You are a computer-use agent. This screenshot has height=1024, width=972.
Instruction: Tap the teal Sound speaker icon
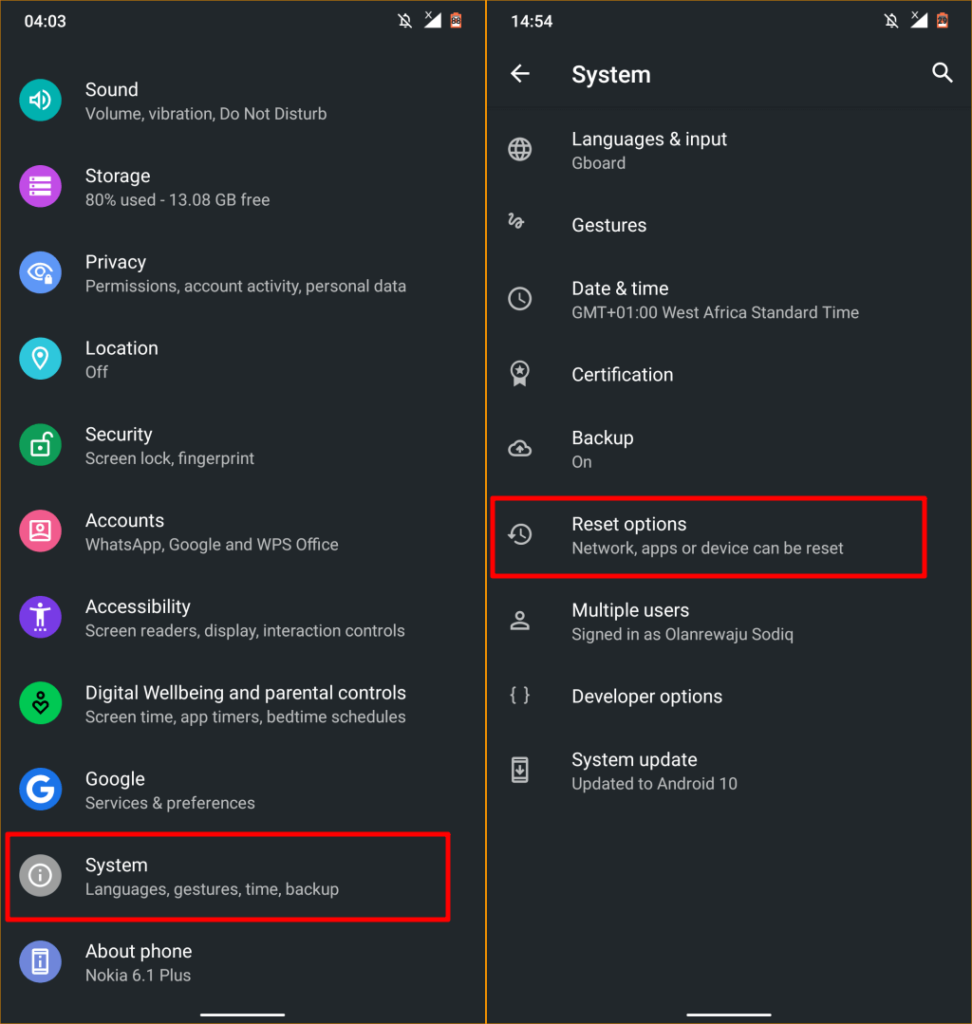40,100
